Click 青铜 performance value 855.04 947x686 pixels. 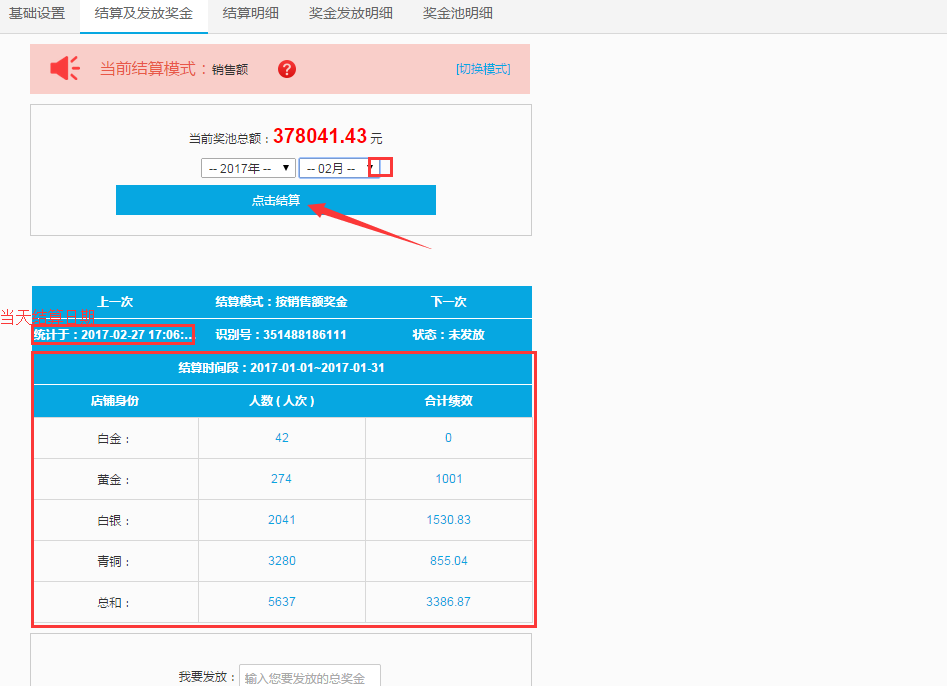click(x=449, y=561)
